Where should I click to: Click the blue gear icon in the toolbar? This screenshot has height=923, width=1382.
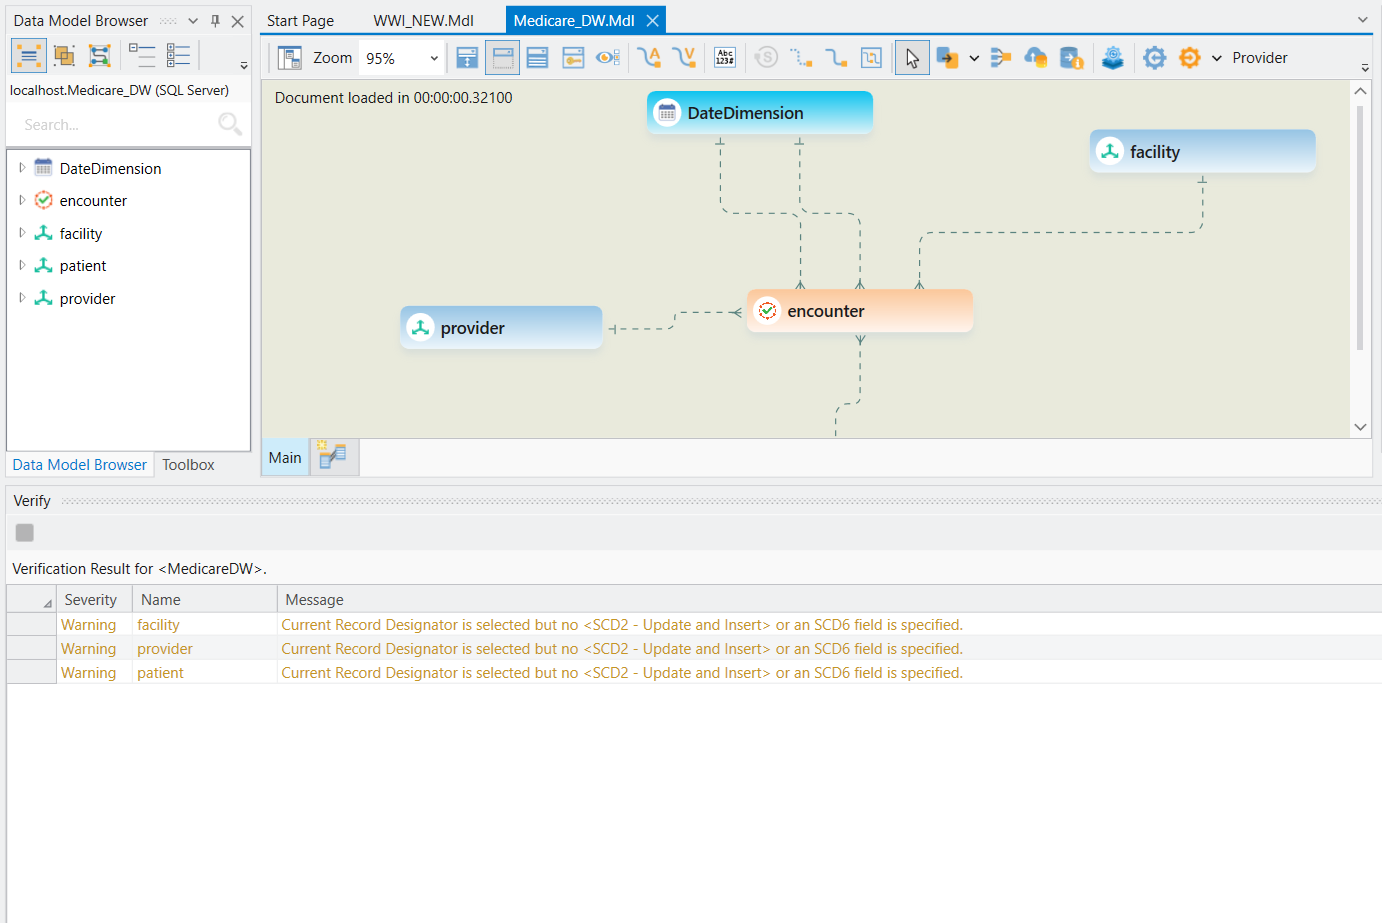1154,58
